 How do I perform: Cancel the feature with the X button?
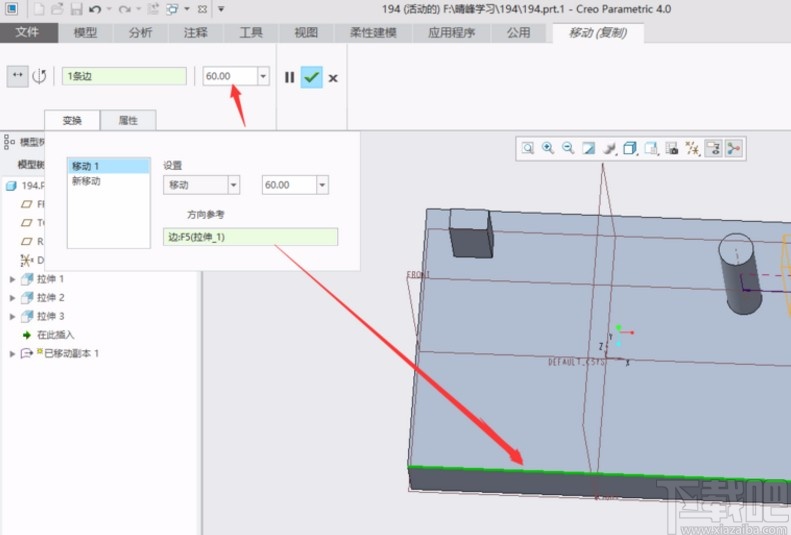(x=333, y=78)
